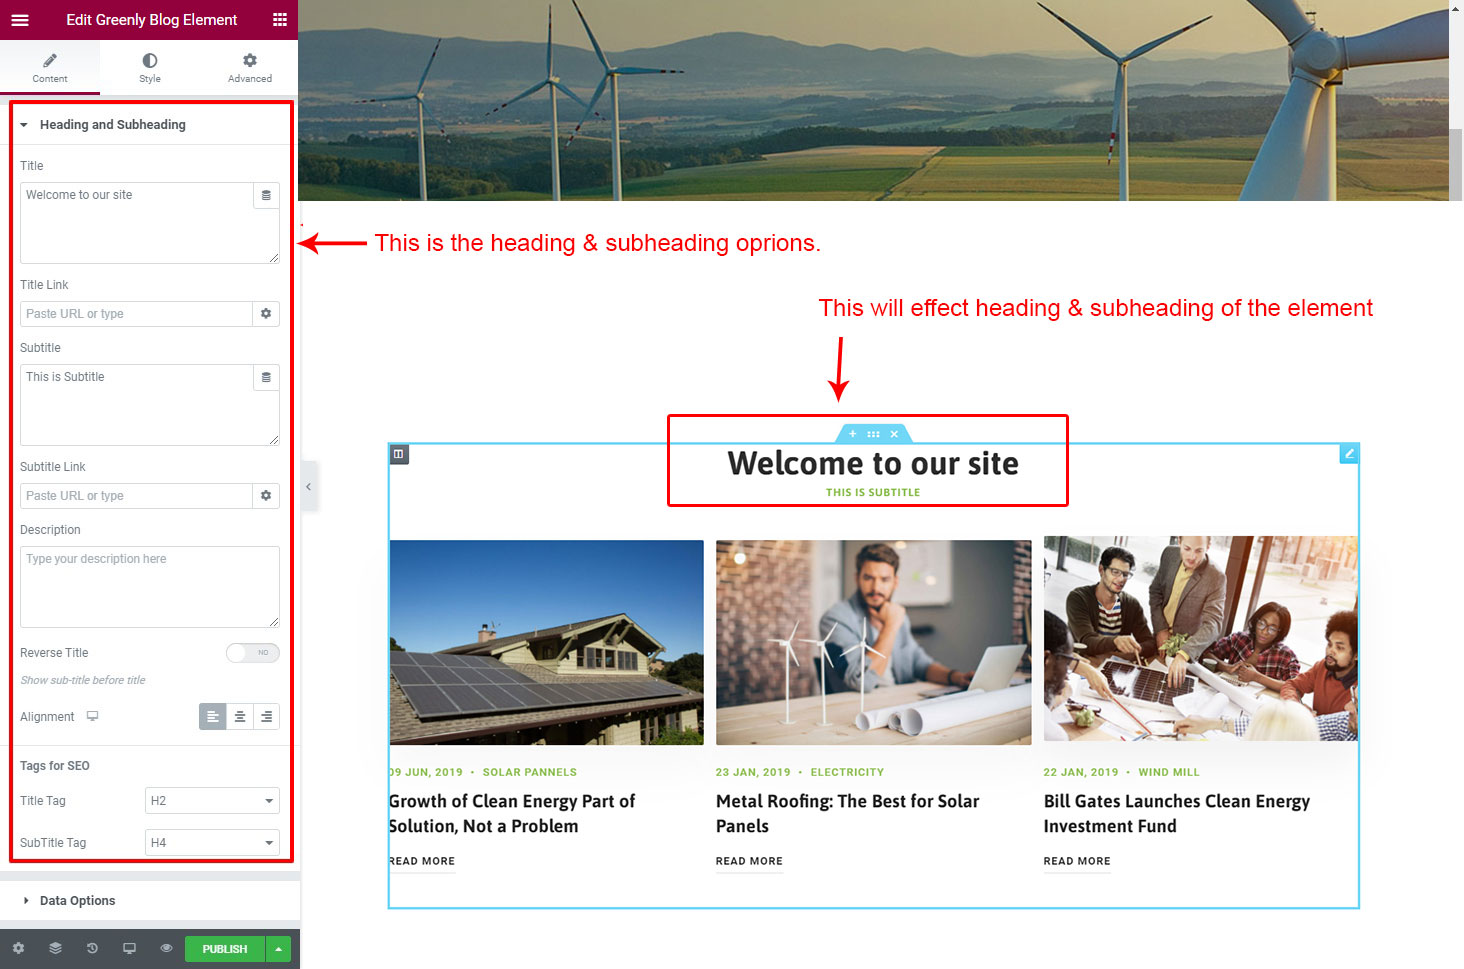Open the SubTitle Tag dropdown
The height and width of the screenshot is (969, 1464).
[x=212, y=843]
